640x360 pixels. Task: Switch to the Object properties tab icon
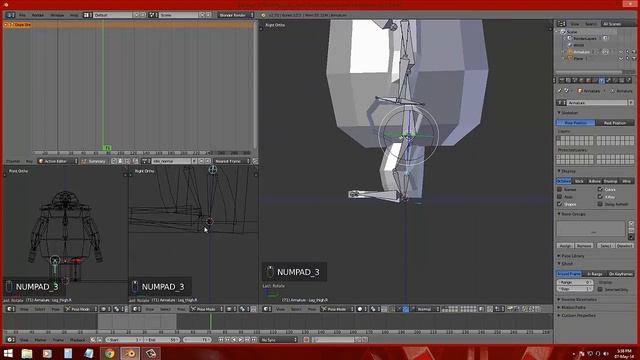tap(588, 80)
